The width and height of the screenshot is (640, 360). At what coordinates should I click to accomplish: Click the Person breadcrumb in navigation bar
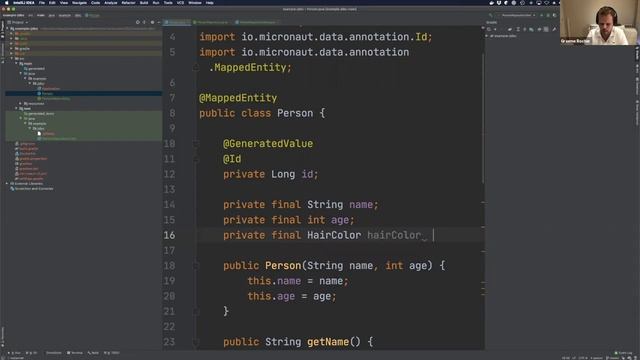click(93, 15)
